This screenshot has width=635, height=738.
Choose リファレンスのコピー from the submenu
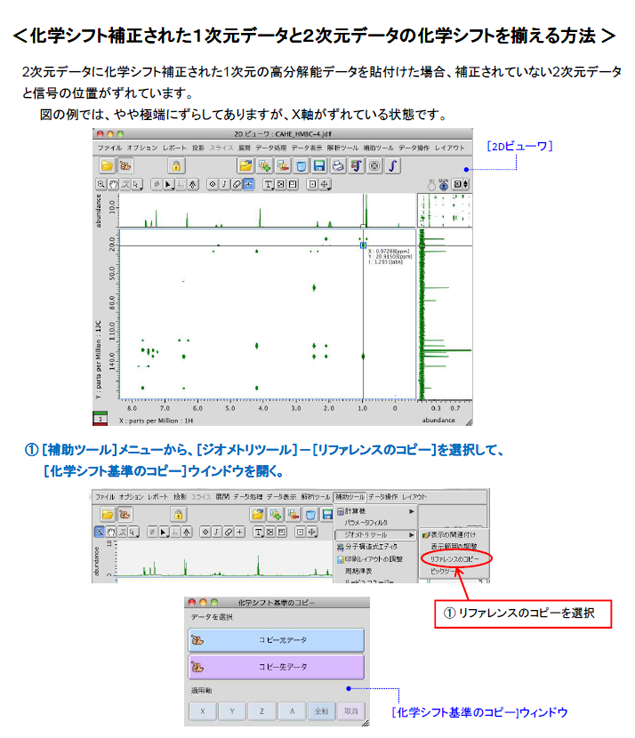pos(454,559)
